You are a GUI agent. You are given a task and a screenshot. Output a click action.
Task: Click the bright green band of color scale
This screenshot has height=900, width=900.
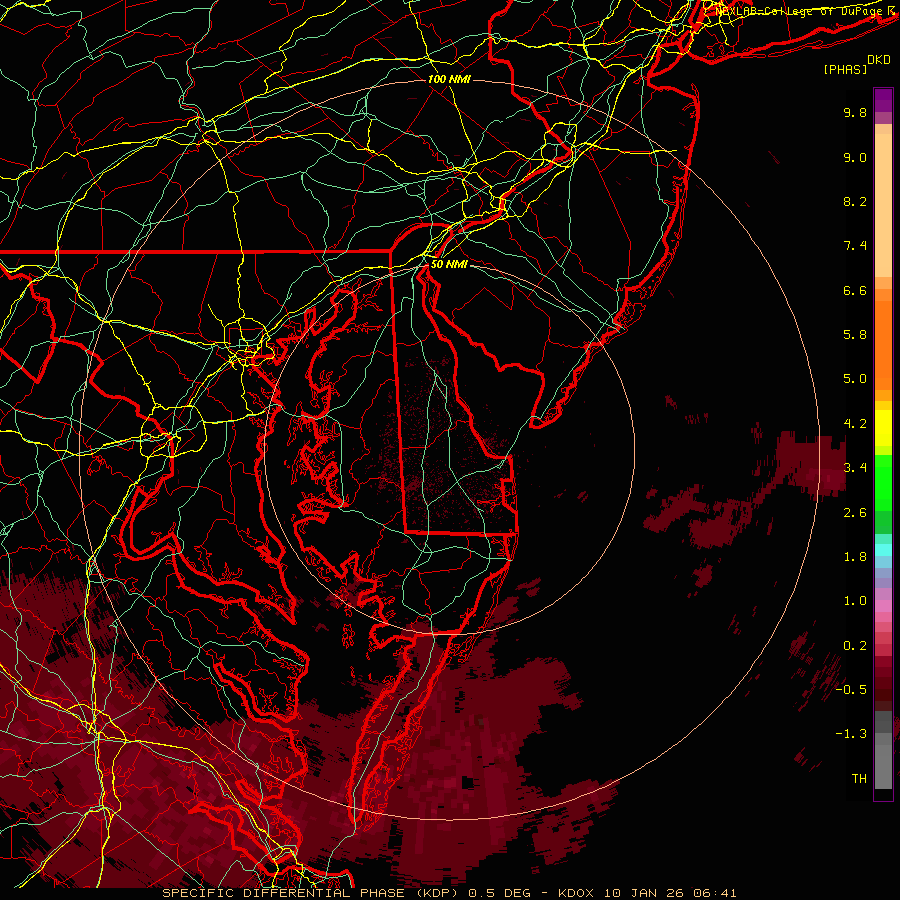pyautogui.click(x=883, y=482)
